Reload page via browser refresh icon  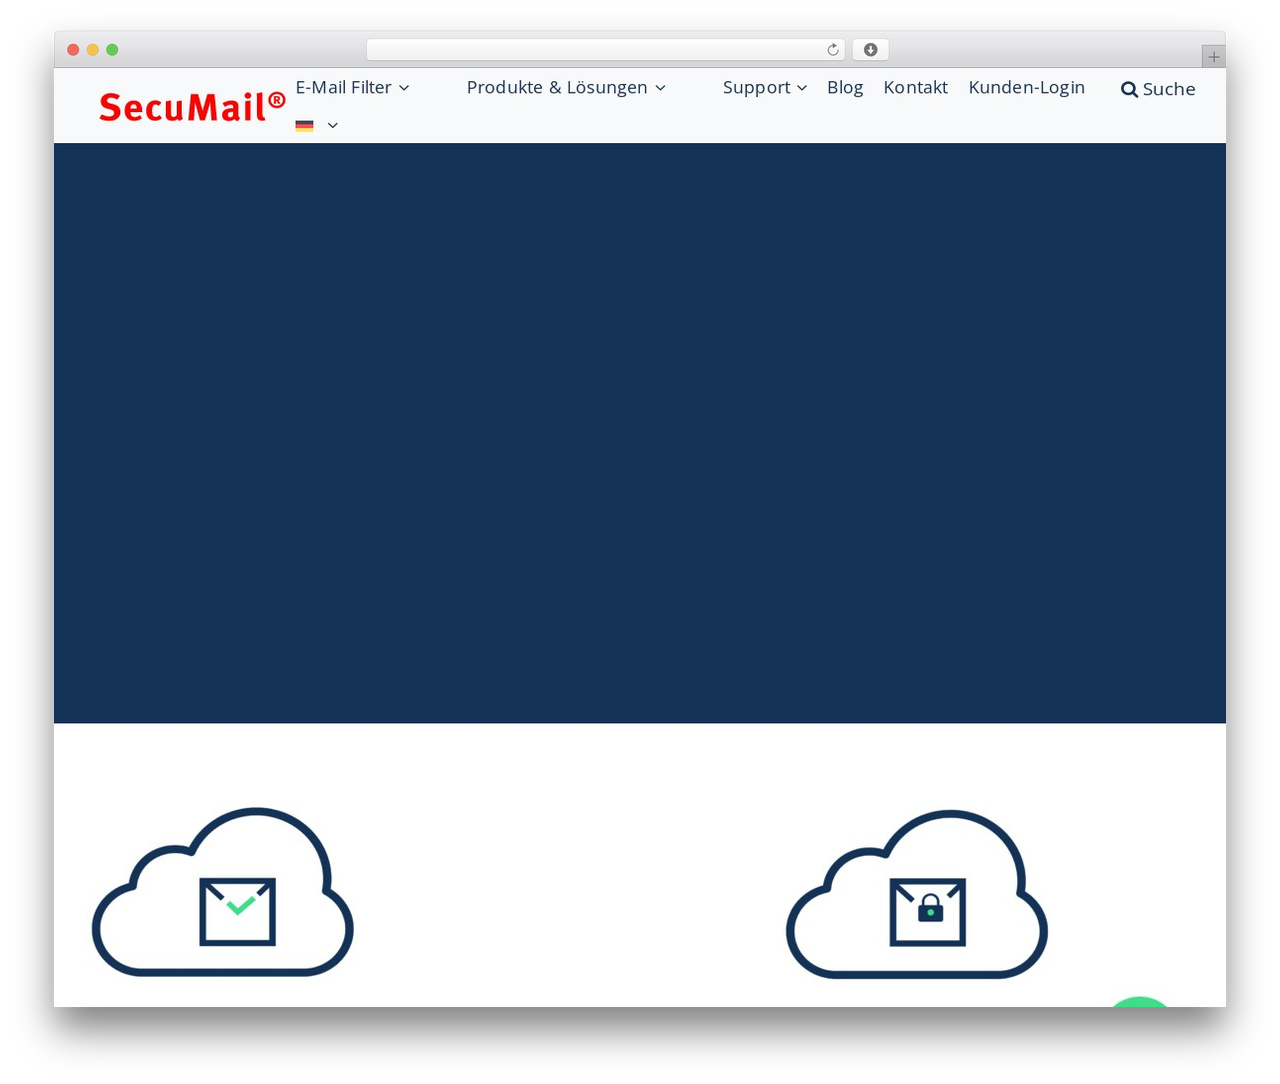(x=832, y=50)
